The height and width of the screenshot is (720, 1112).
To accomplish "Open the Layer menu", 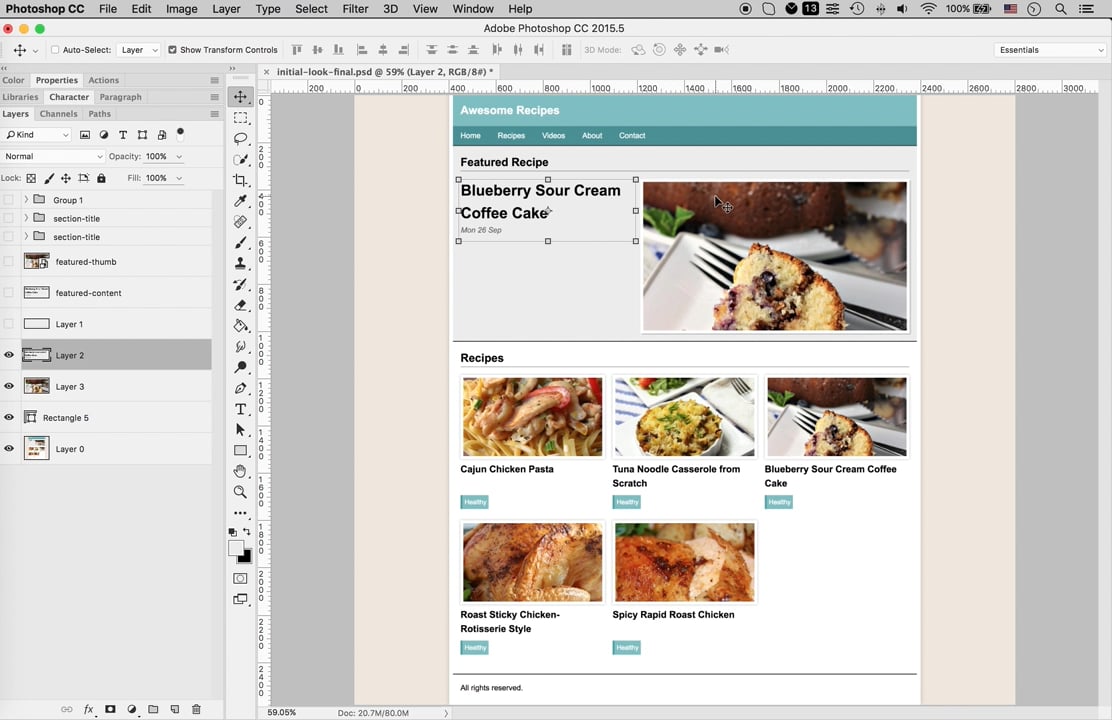I will click(x=226, y=9).
